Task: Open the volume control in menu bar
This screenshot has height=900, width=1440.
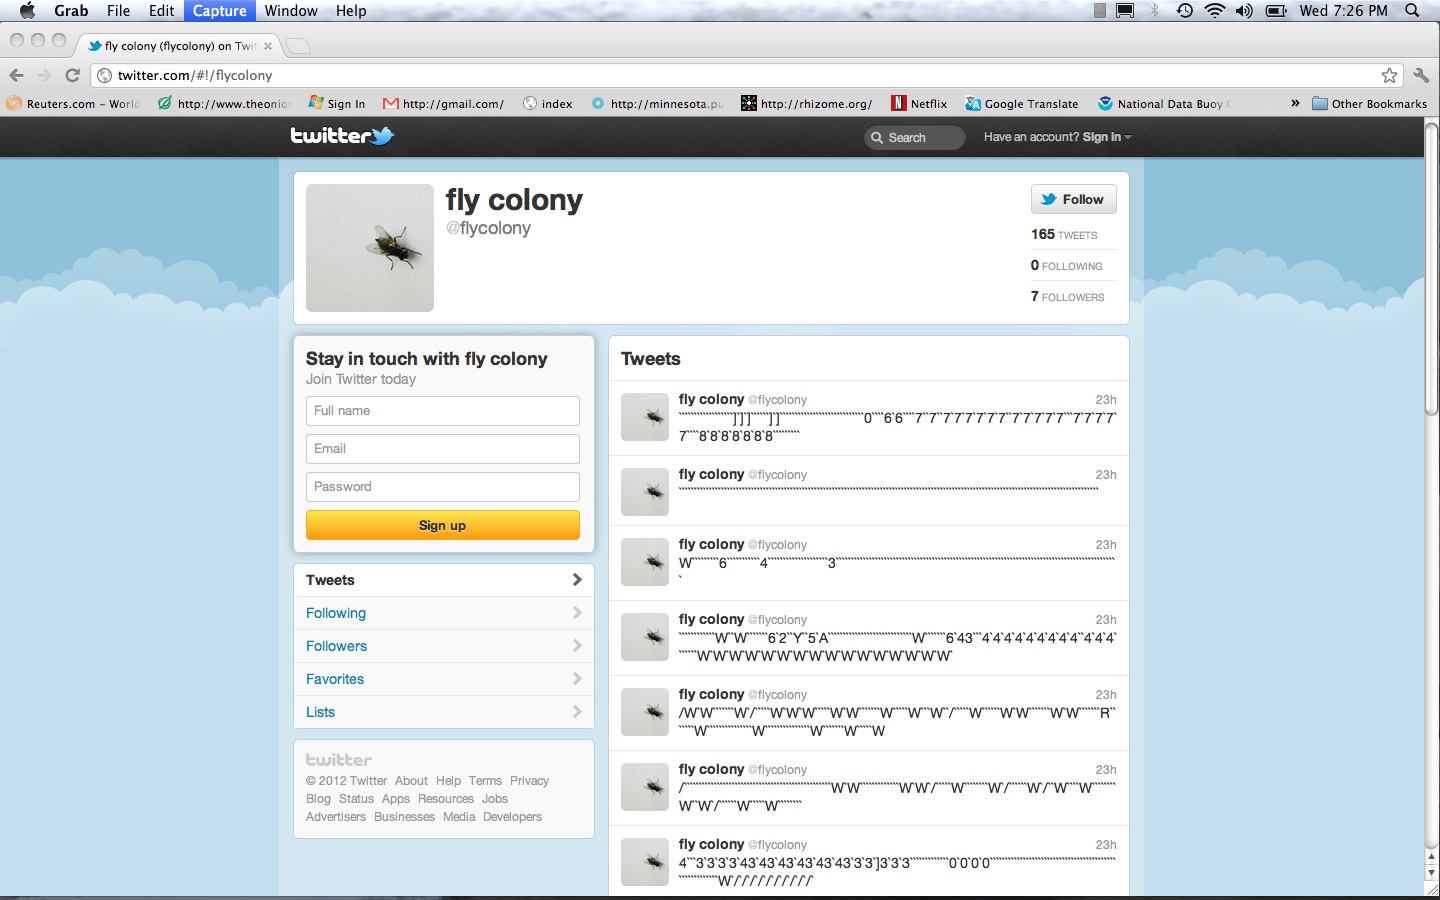Action: tap(1244, 11)
